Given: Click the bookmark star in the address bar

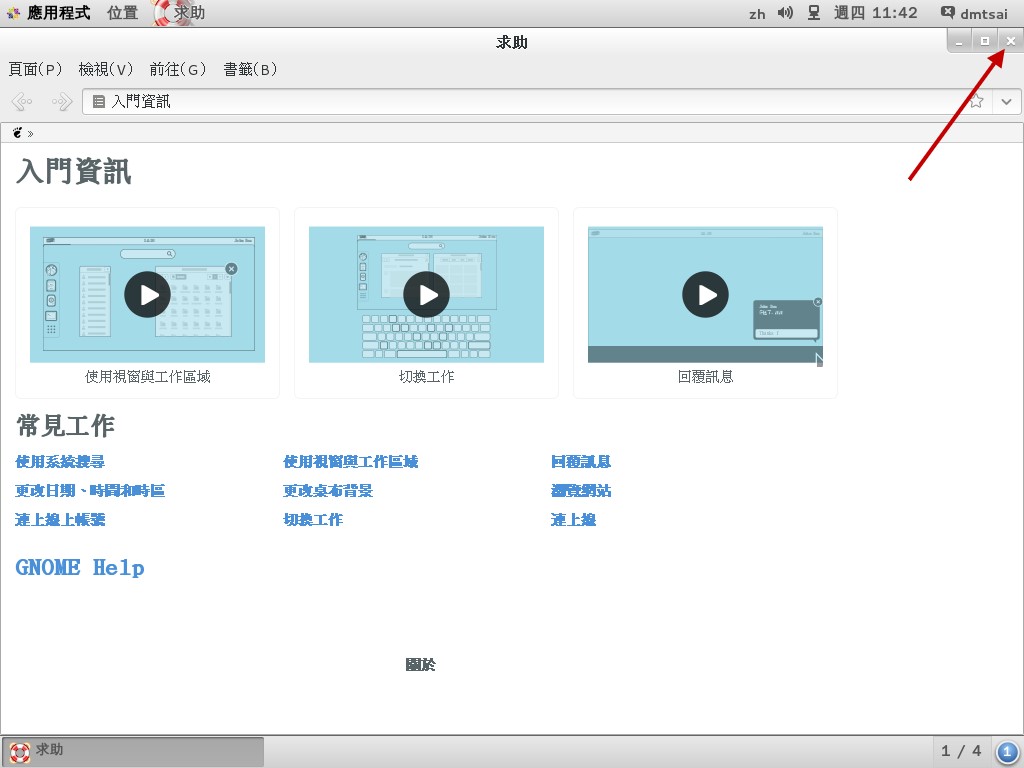Looking at the screenshot, I should click(x=977, y=101).
